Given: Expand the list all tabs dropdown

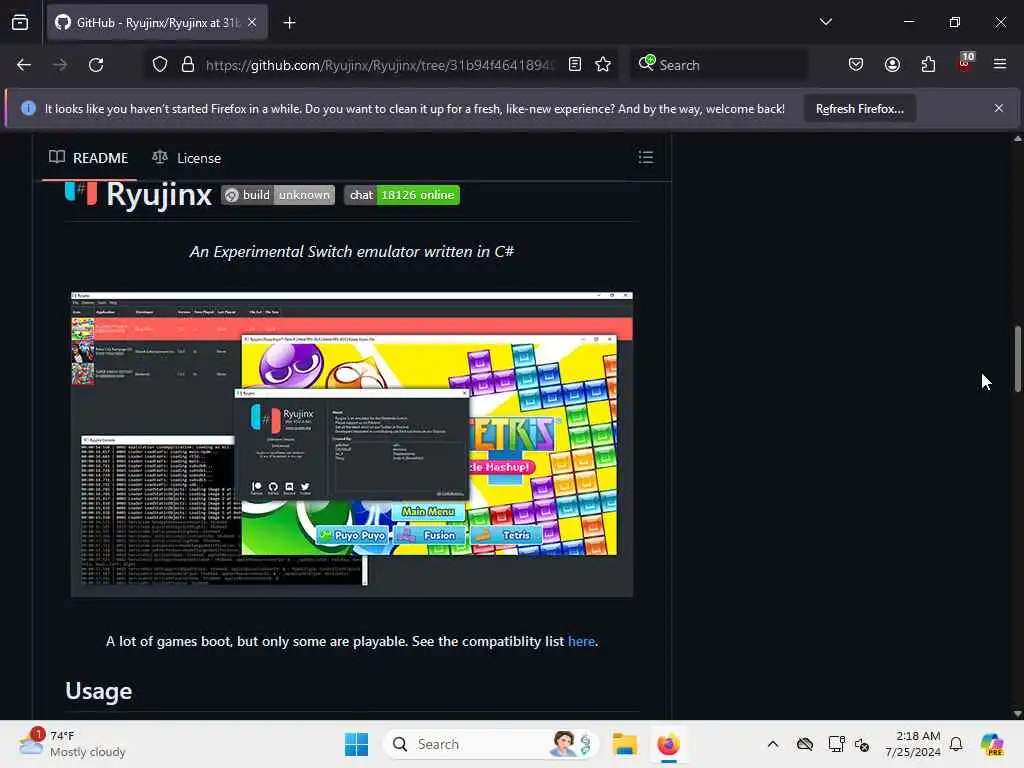Looking at the screenshot, I should click(825, 22).
